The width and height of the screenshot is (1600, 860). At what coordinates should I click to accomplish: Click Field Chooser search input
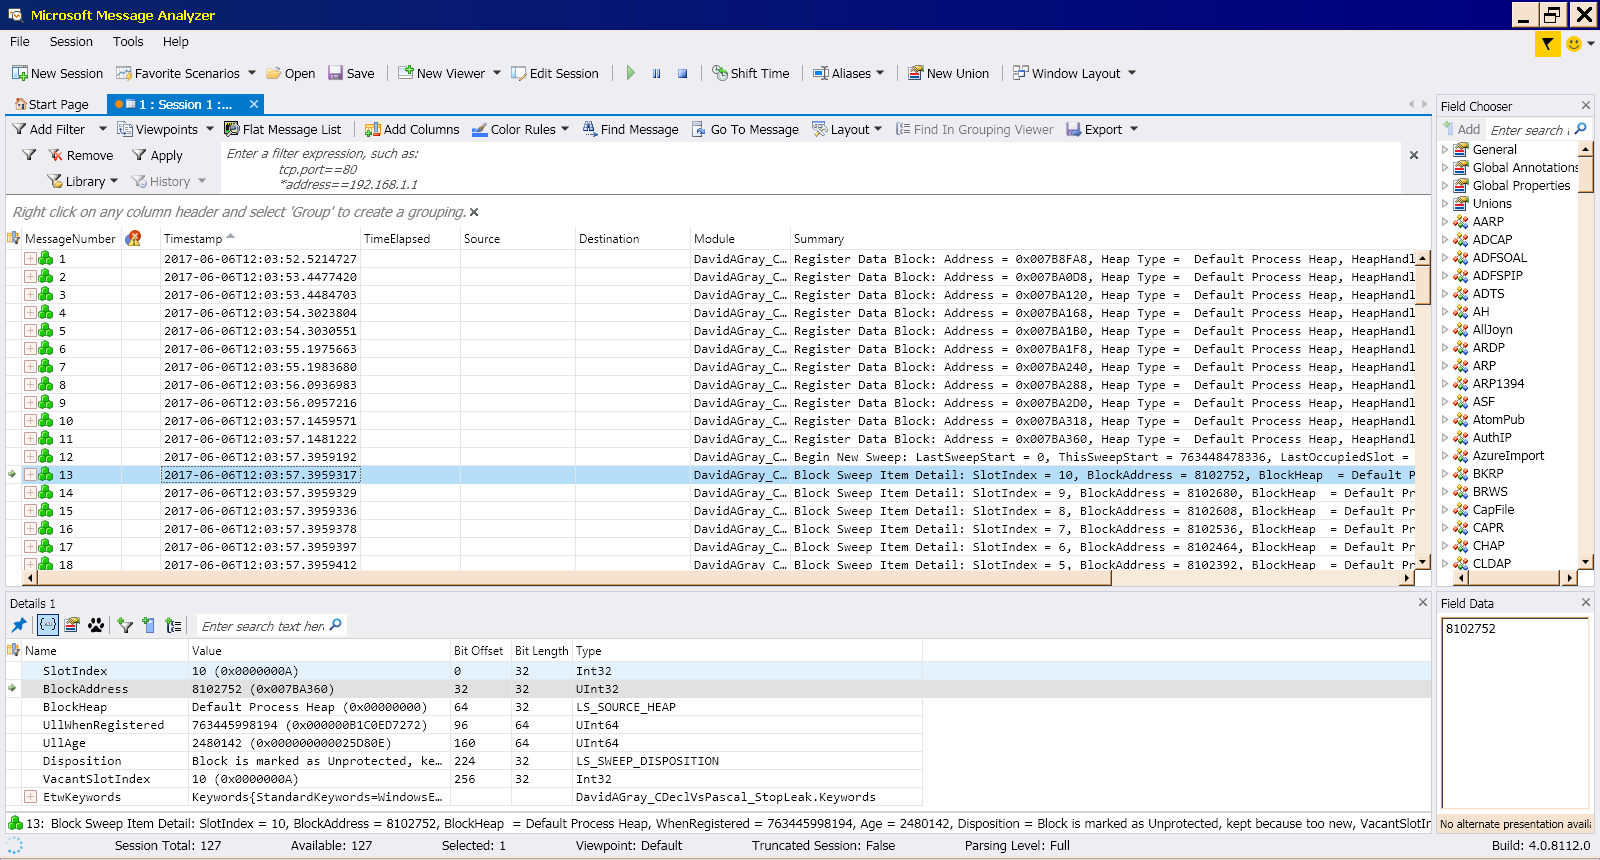tap(1528, 130)
